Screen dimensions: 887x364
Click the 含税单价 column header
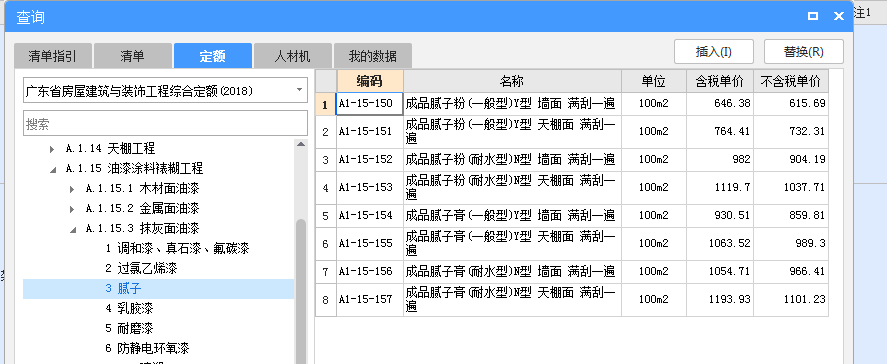720,81
